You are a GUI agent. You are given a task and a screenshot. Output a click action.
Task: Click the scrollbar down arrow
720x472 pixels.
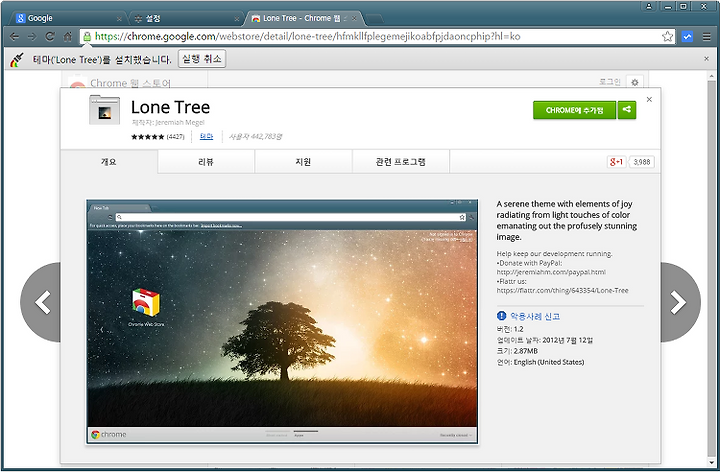click(x=712, y=463)
